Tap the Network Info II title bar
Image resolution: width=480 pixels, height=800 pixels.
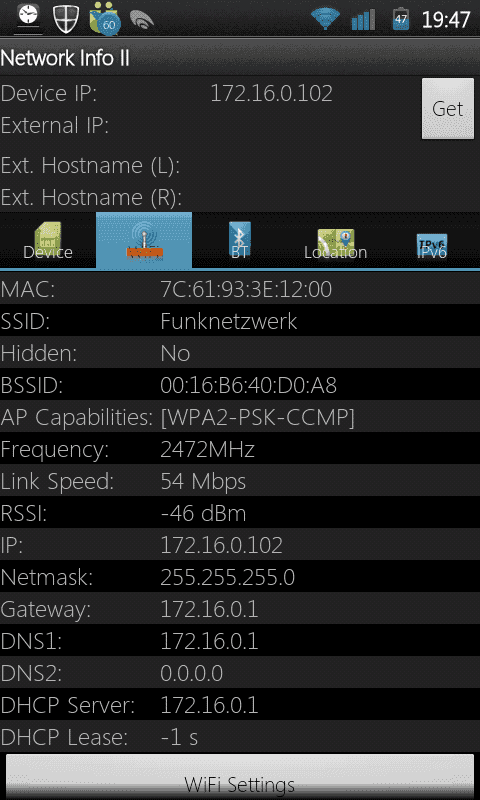(240, 57)
